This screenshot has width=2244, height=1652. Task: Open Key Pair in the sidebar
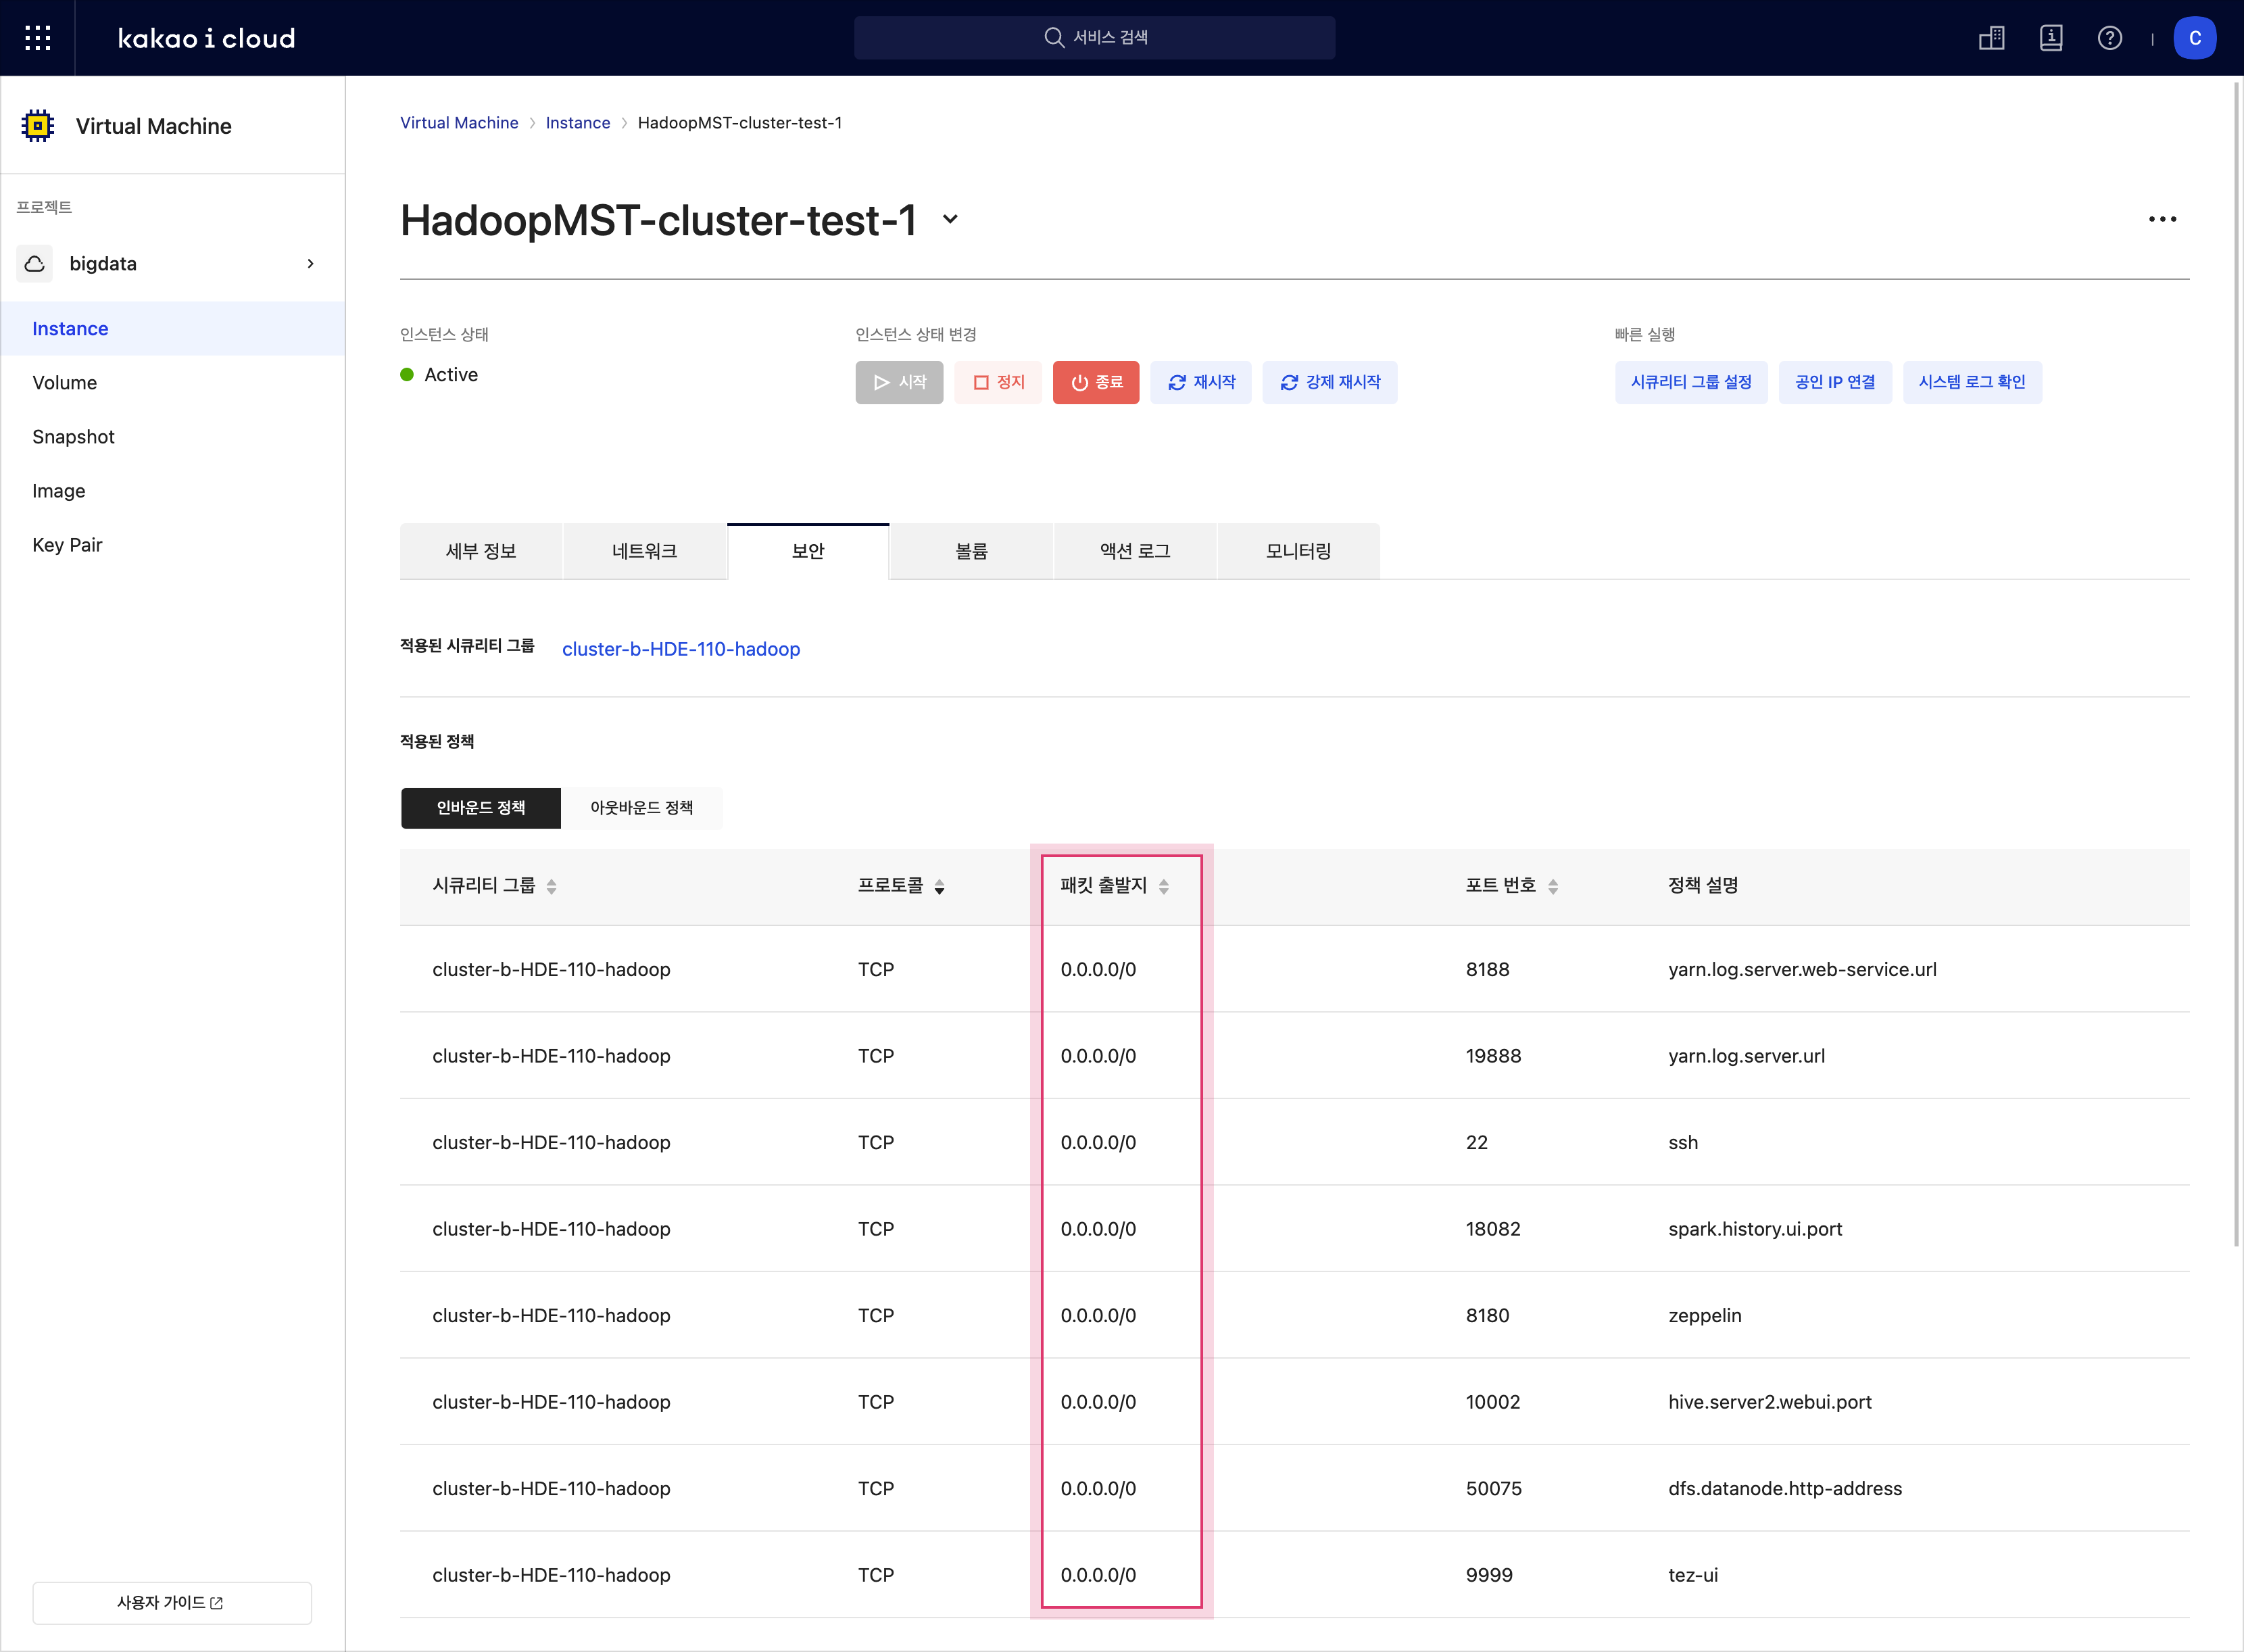[172, 545]
